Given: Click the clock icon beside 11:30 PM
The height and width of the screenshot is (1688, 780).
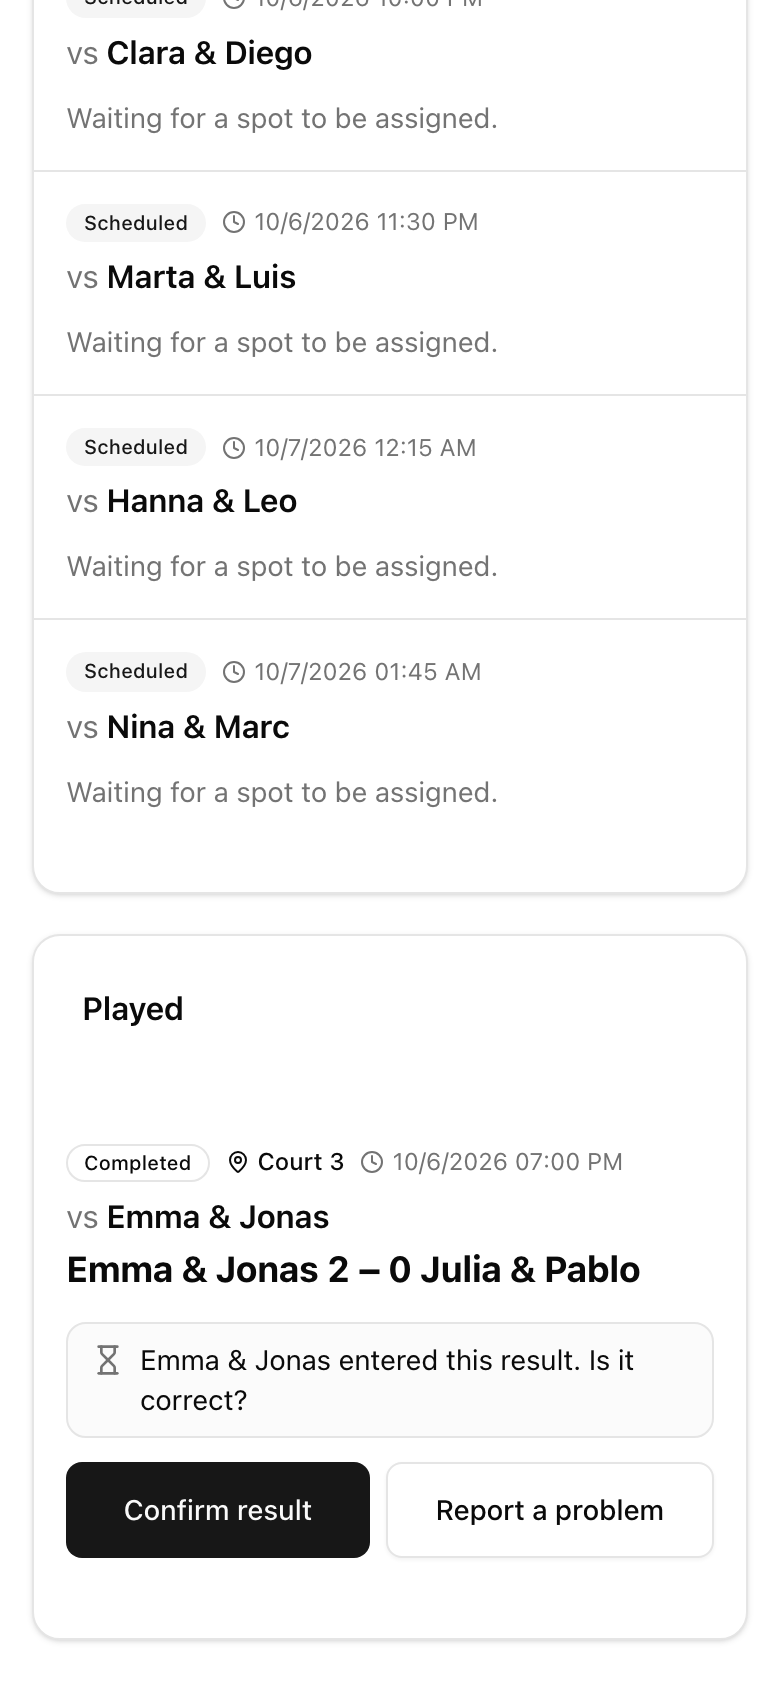Looking at the screenshot, I should pos(234,222).
